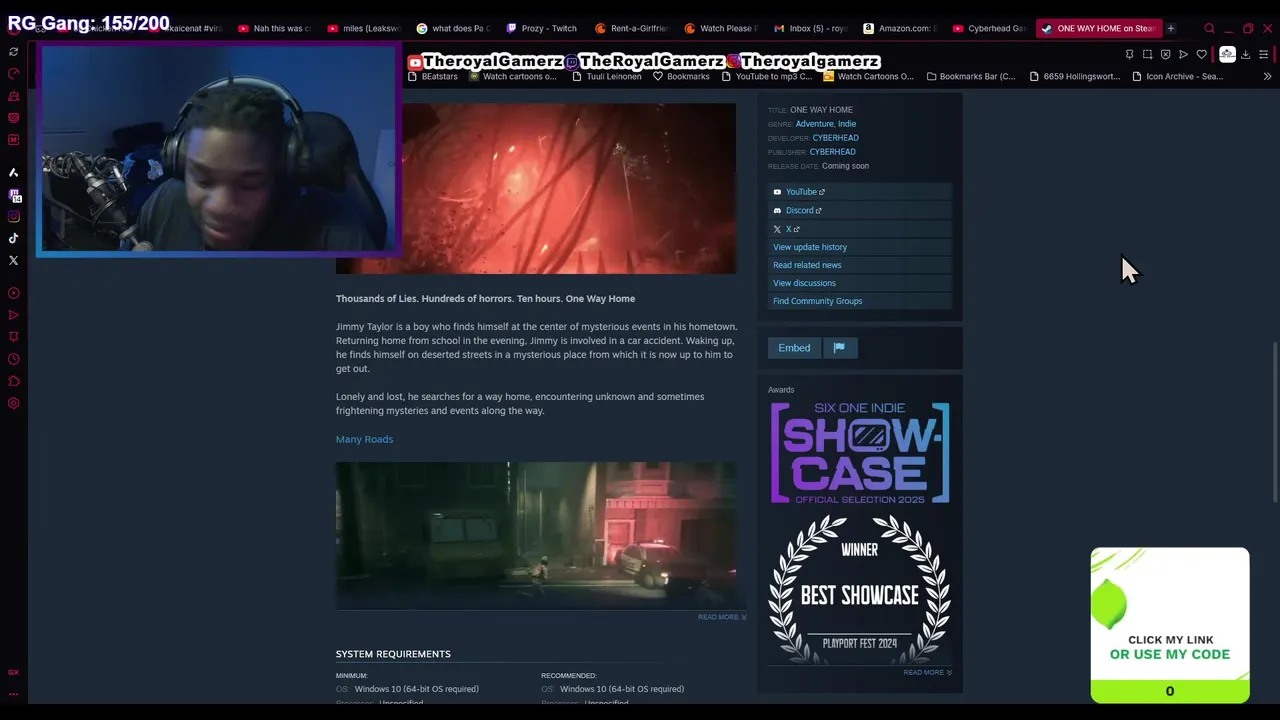1280x720 pixels.
Task: Switch to the Amazon.com tab
Action: click(x=900, y=28)
